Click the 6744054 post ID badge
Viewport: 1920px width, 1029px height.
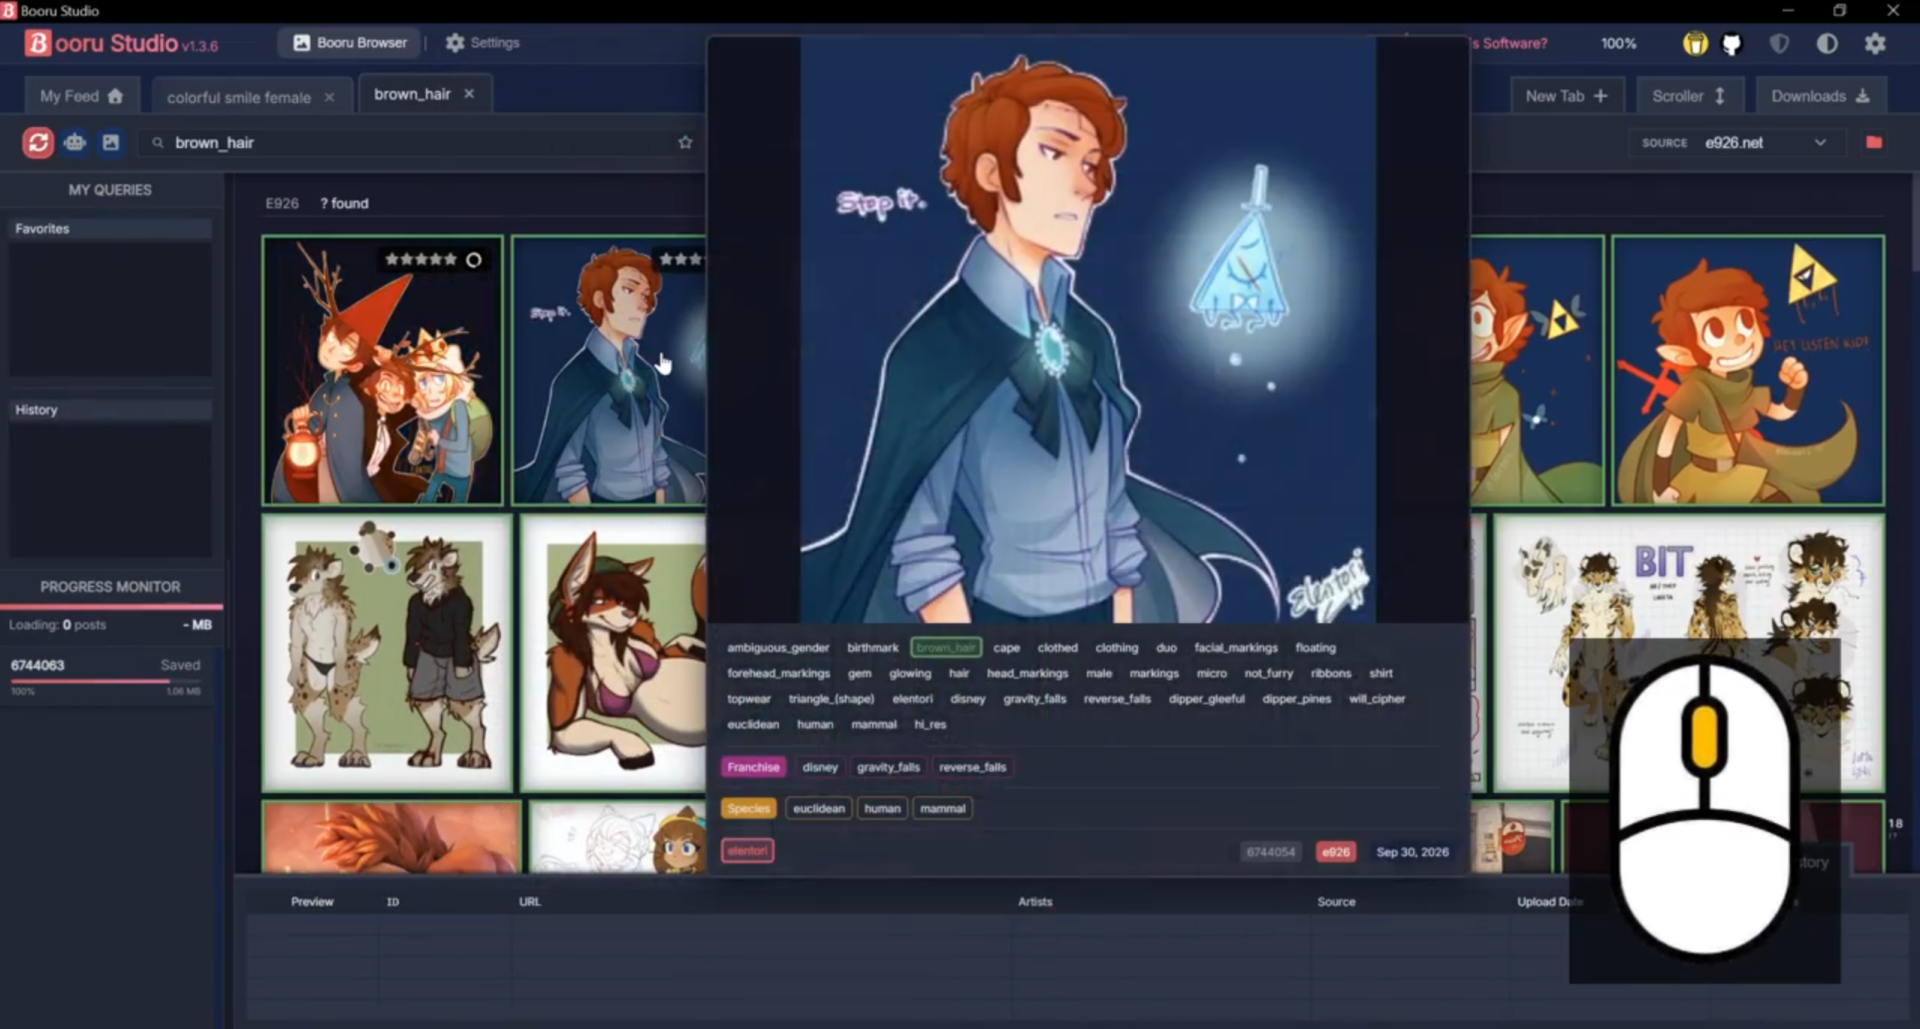(1271, 852)
